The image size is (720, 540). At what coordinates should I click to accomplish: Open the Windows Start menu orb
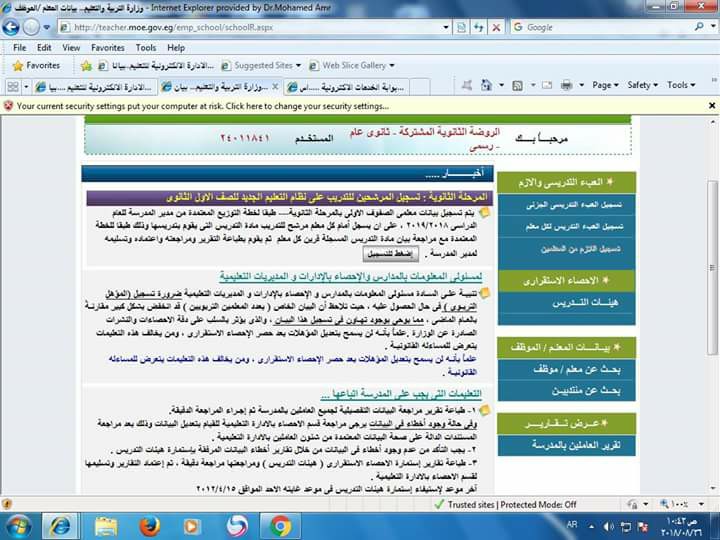[x=18, y=524]
